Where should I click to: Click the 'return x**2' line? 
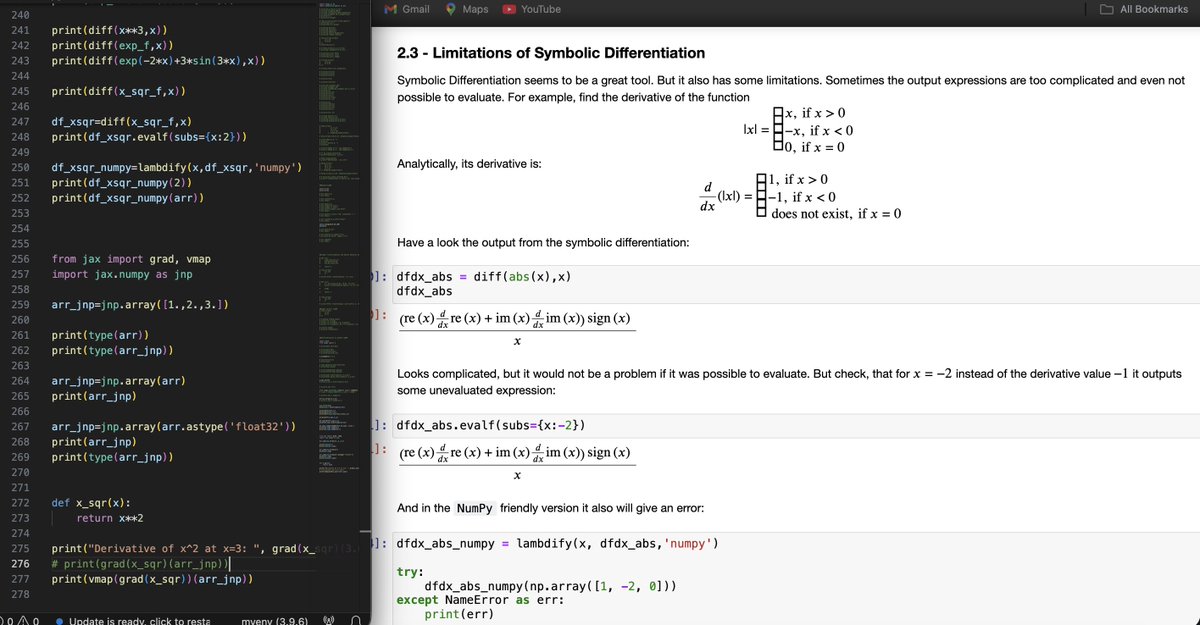pyautogui.click(x=111, y=518)
